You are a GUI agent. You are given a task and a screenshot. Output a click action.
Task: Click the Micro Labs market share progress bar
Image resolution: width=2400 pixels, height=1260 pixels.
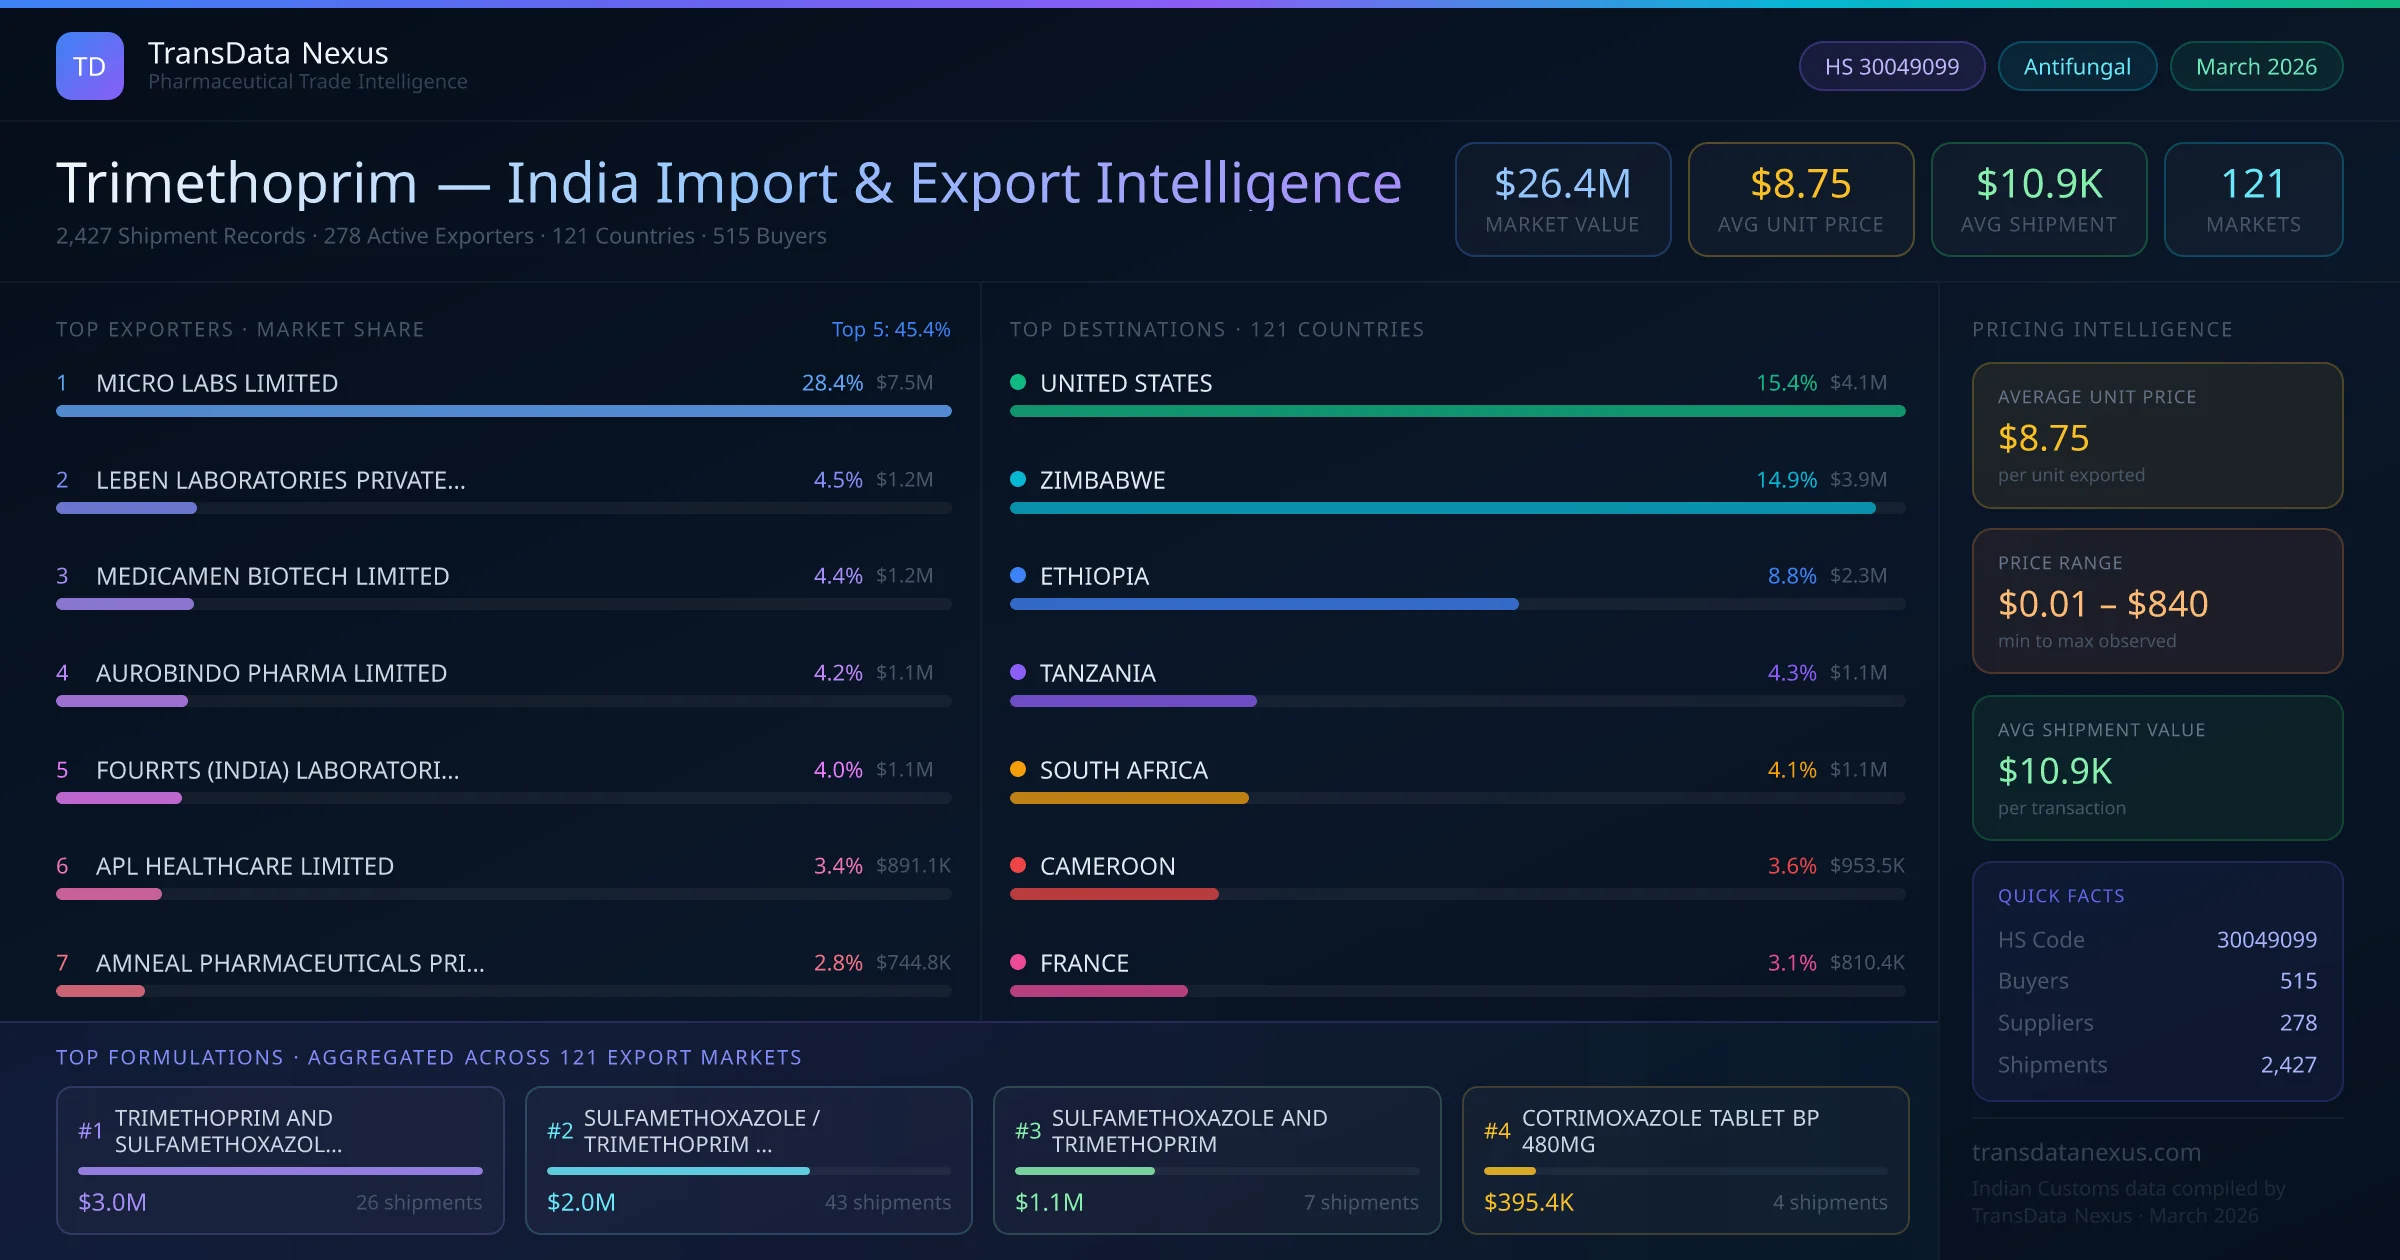(x=503, y=411)
